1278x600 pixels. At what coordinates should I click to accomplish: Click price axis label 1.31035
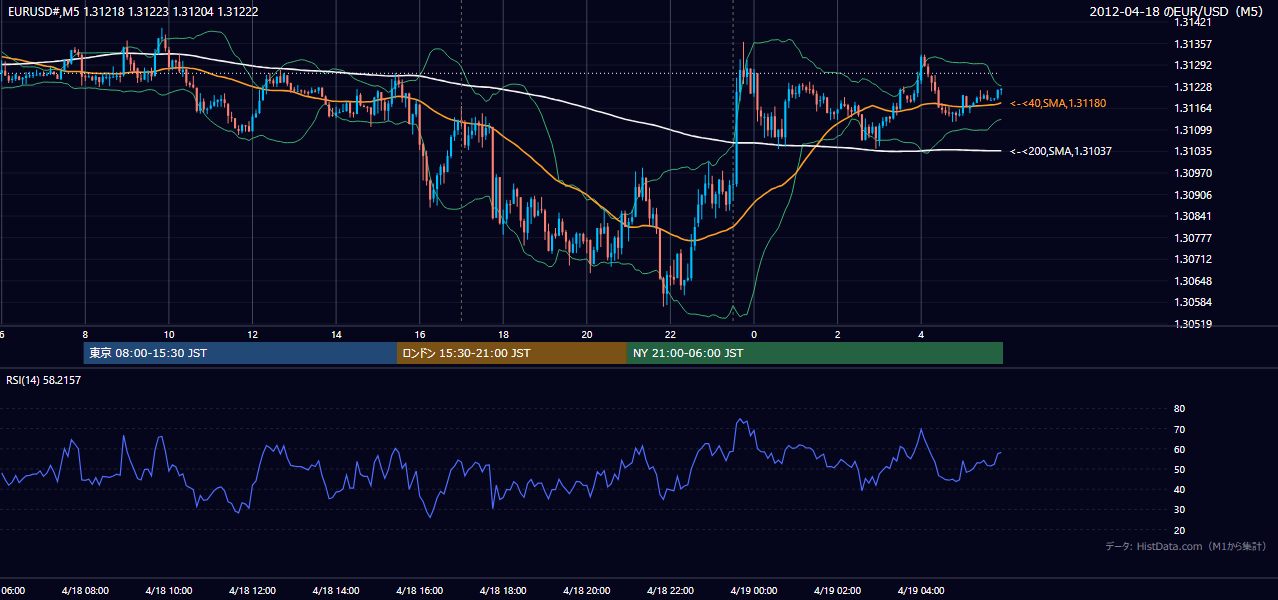point(1192,151)
